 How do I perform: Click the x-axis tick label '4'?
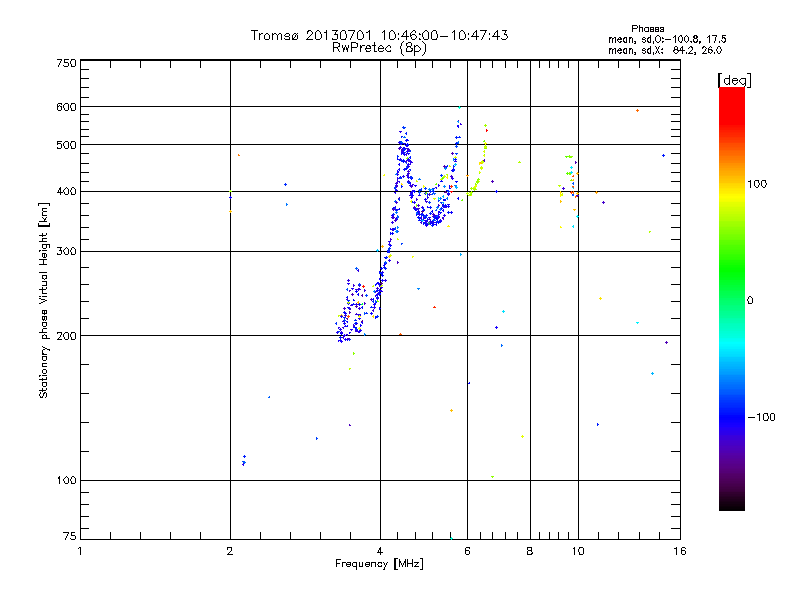(x=380, y=551)
